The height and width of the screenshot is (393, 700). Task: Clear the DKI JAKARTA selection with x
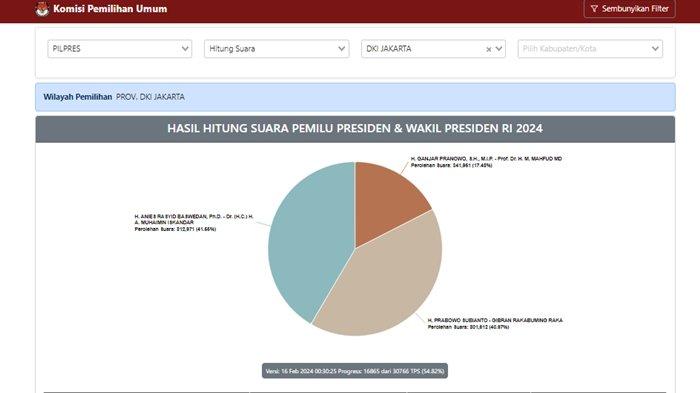488,49
